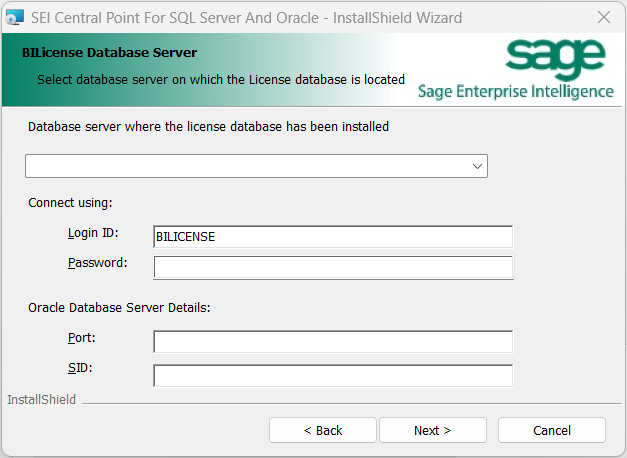Click 'Sage Enterprise Intelligence' text

pos(516,92)
